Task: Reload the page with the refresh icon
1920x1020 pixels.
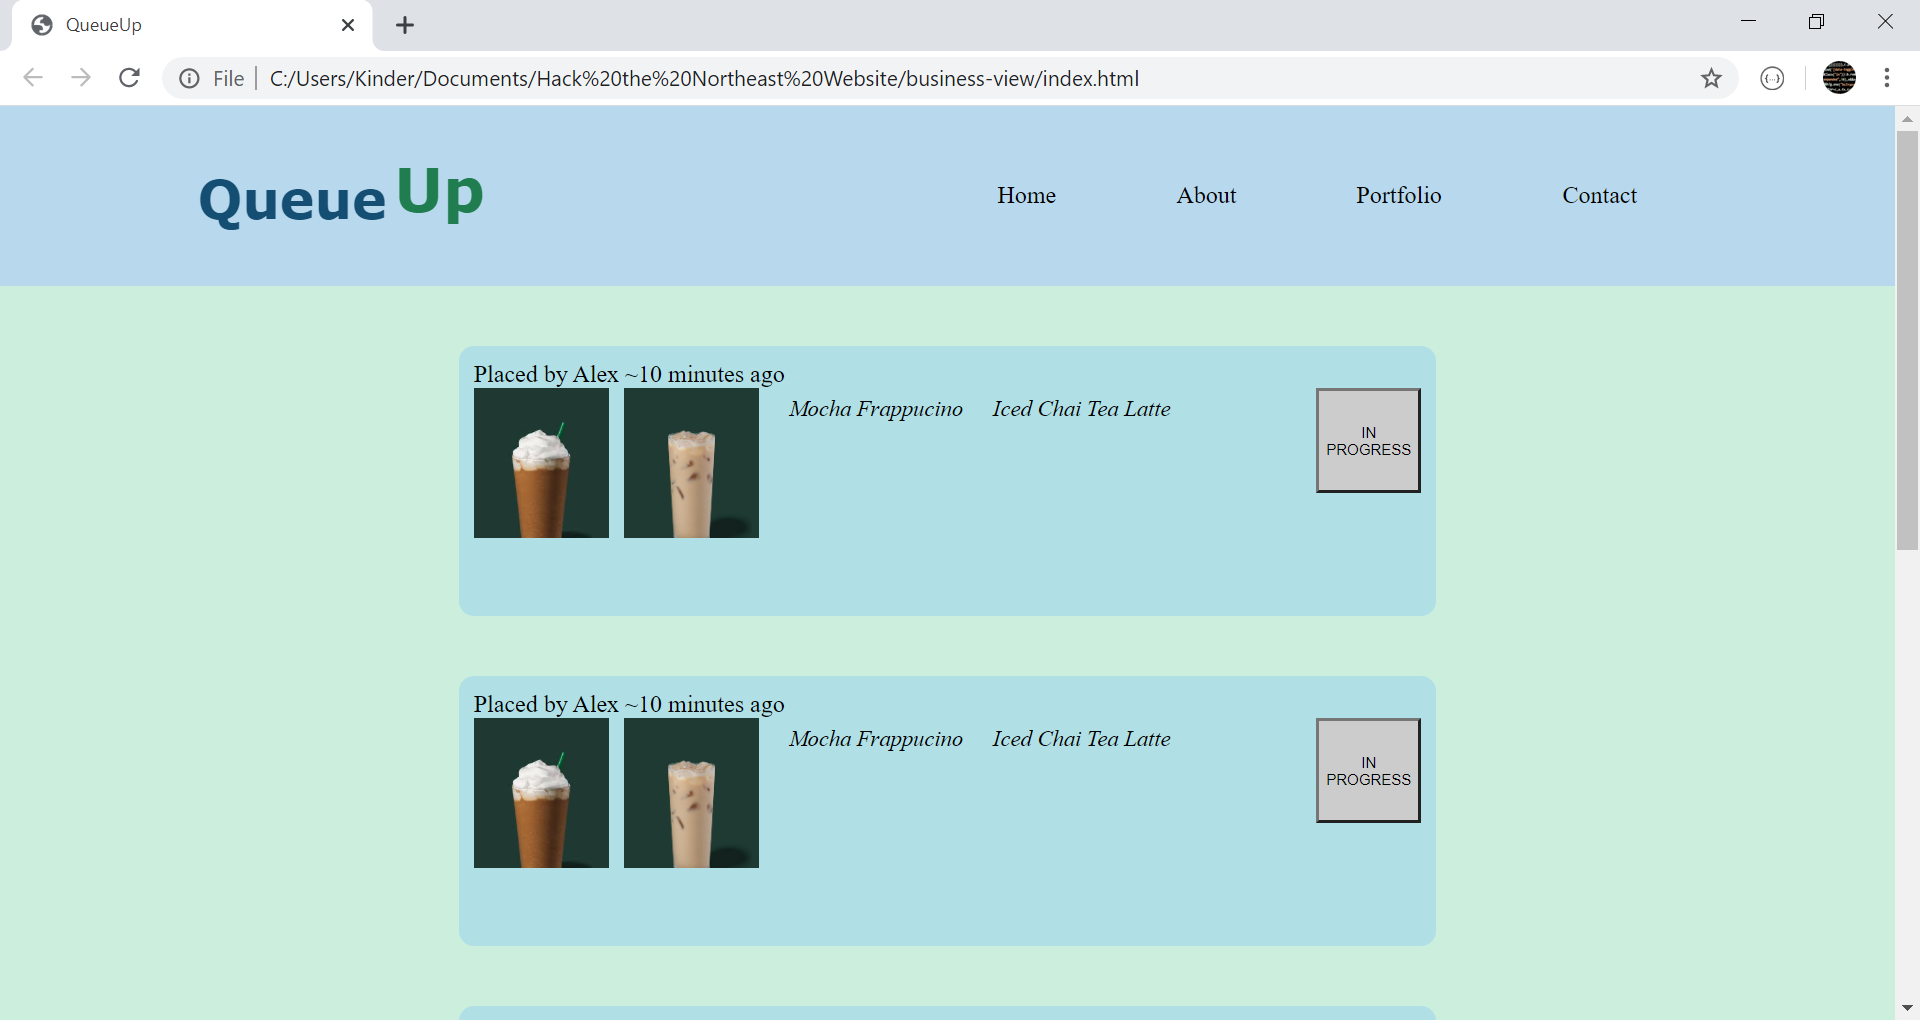Action: click(x=129, y=78)
